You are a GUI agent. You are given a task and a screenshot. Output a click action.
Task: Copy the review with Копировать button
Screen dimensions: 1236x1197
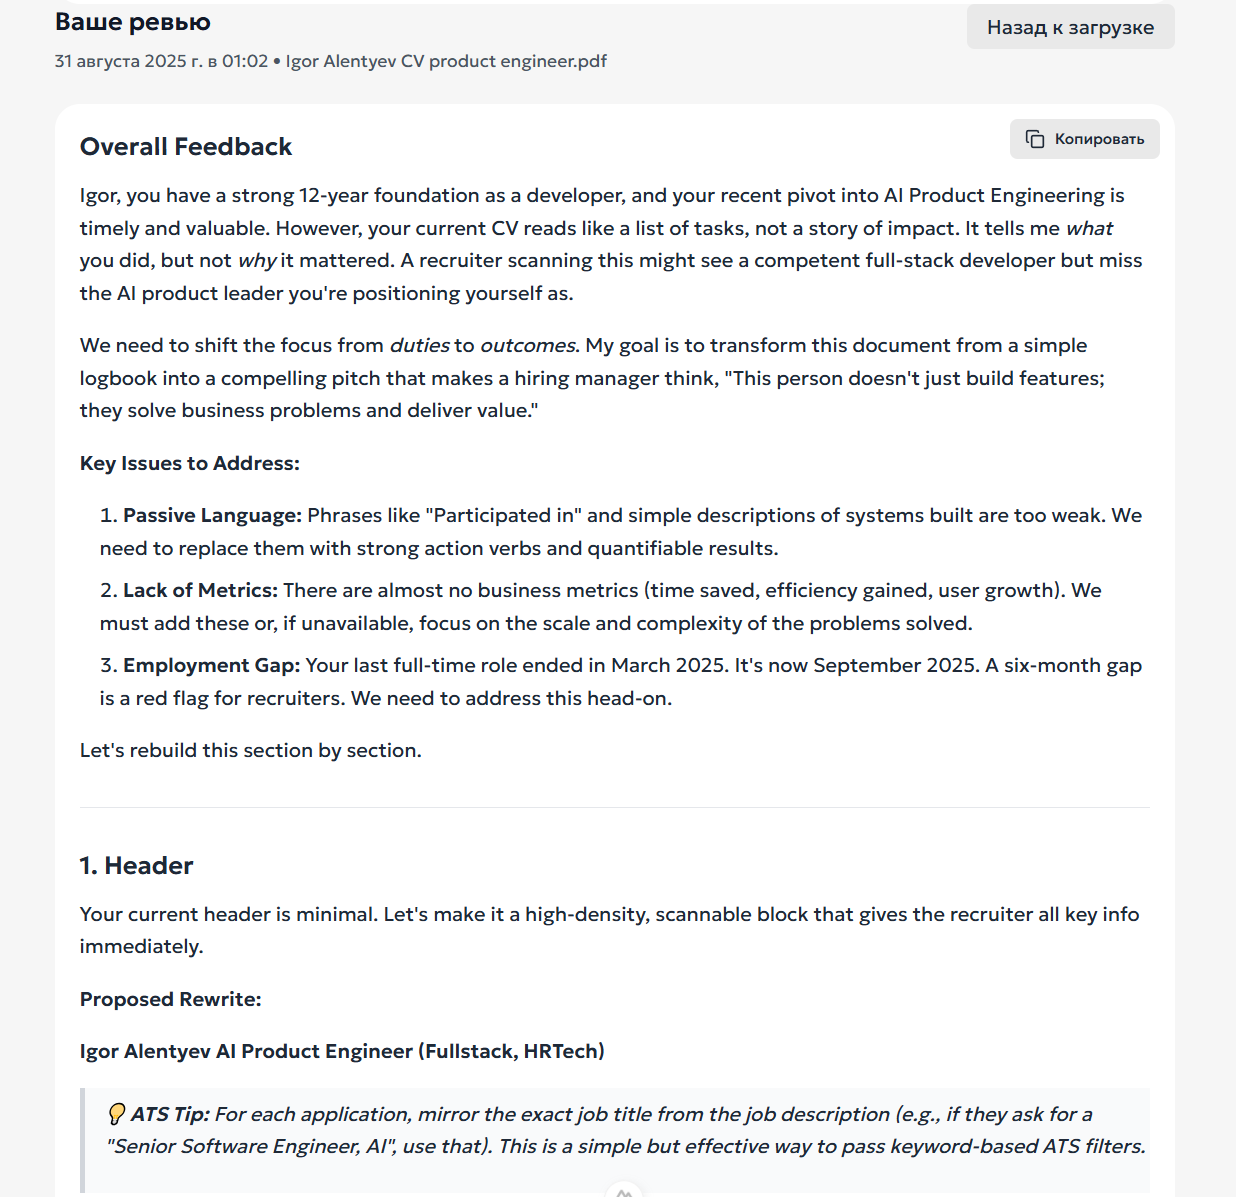pos(1084,139)
